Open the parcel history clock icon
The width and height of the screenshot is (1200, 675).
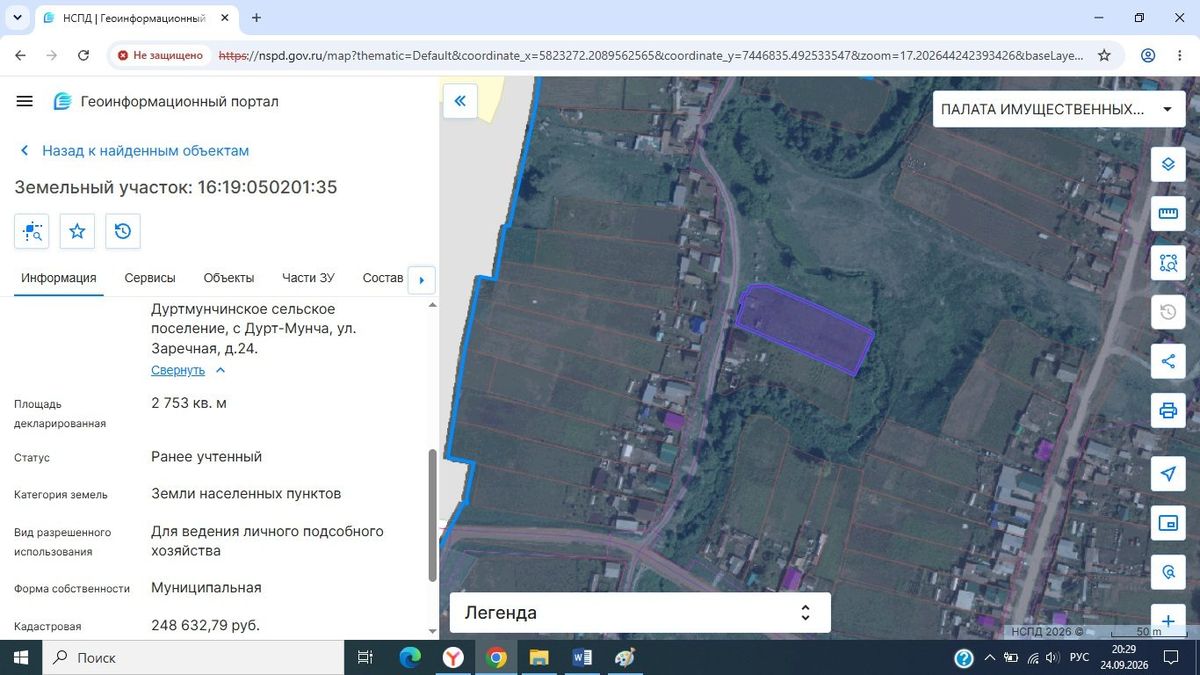click(x=122, y=231)
